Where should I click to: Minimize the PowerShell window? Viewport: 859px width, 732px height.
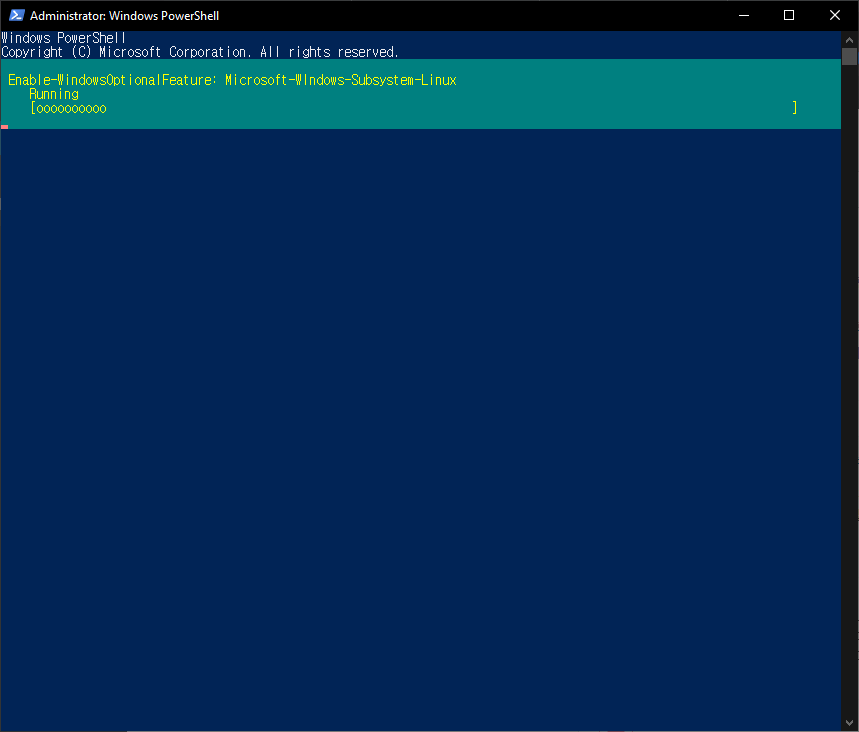(x=743, y=15)
